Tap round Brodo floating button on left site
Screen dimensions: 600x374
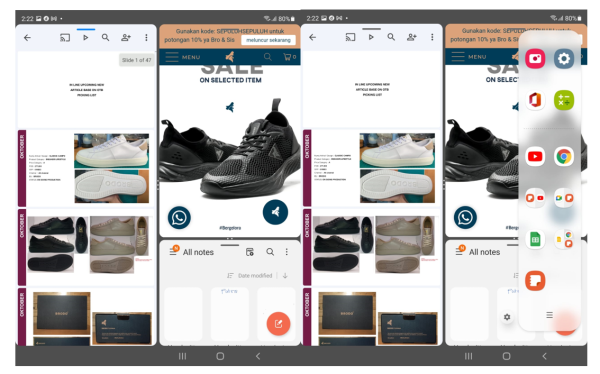[275, 212]
